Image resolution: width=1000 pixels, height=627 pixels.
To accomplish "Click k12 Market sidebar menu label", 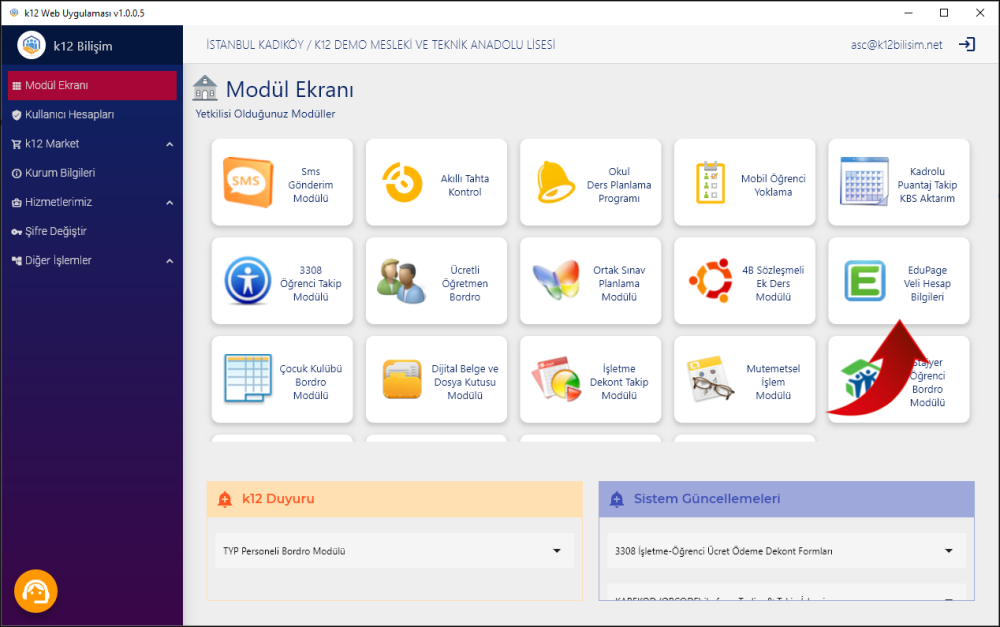I will [x=52, y=144].
